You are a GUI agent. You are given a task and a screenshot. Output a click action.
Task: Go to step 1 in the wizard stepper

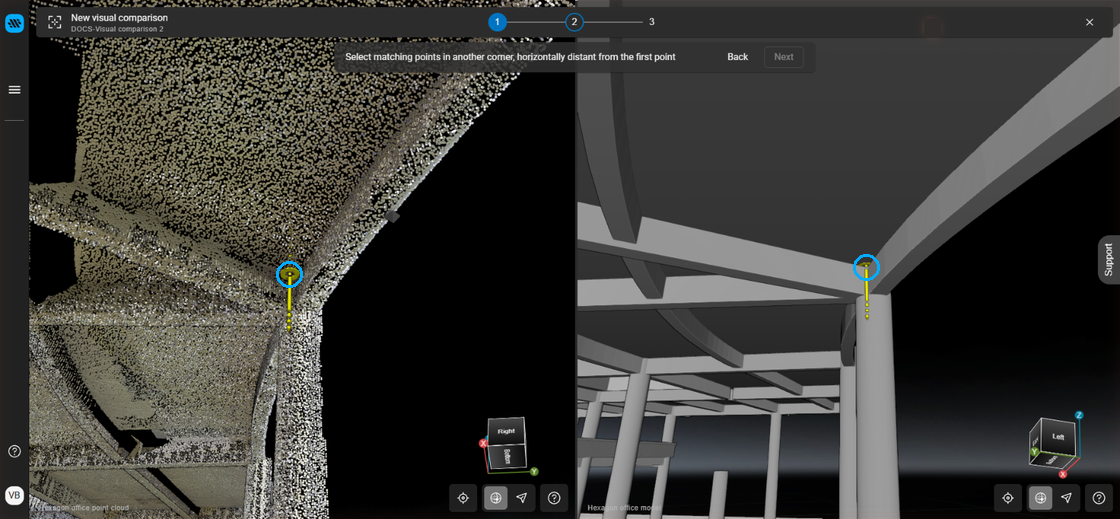497,22
